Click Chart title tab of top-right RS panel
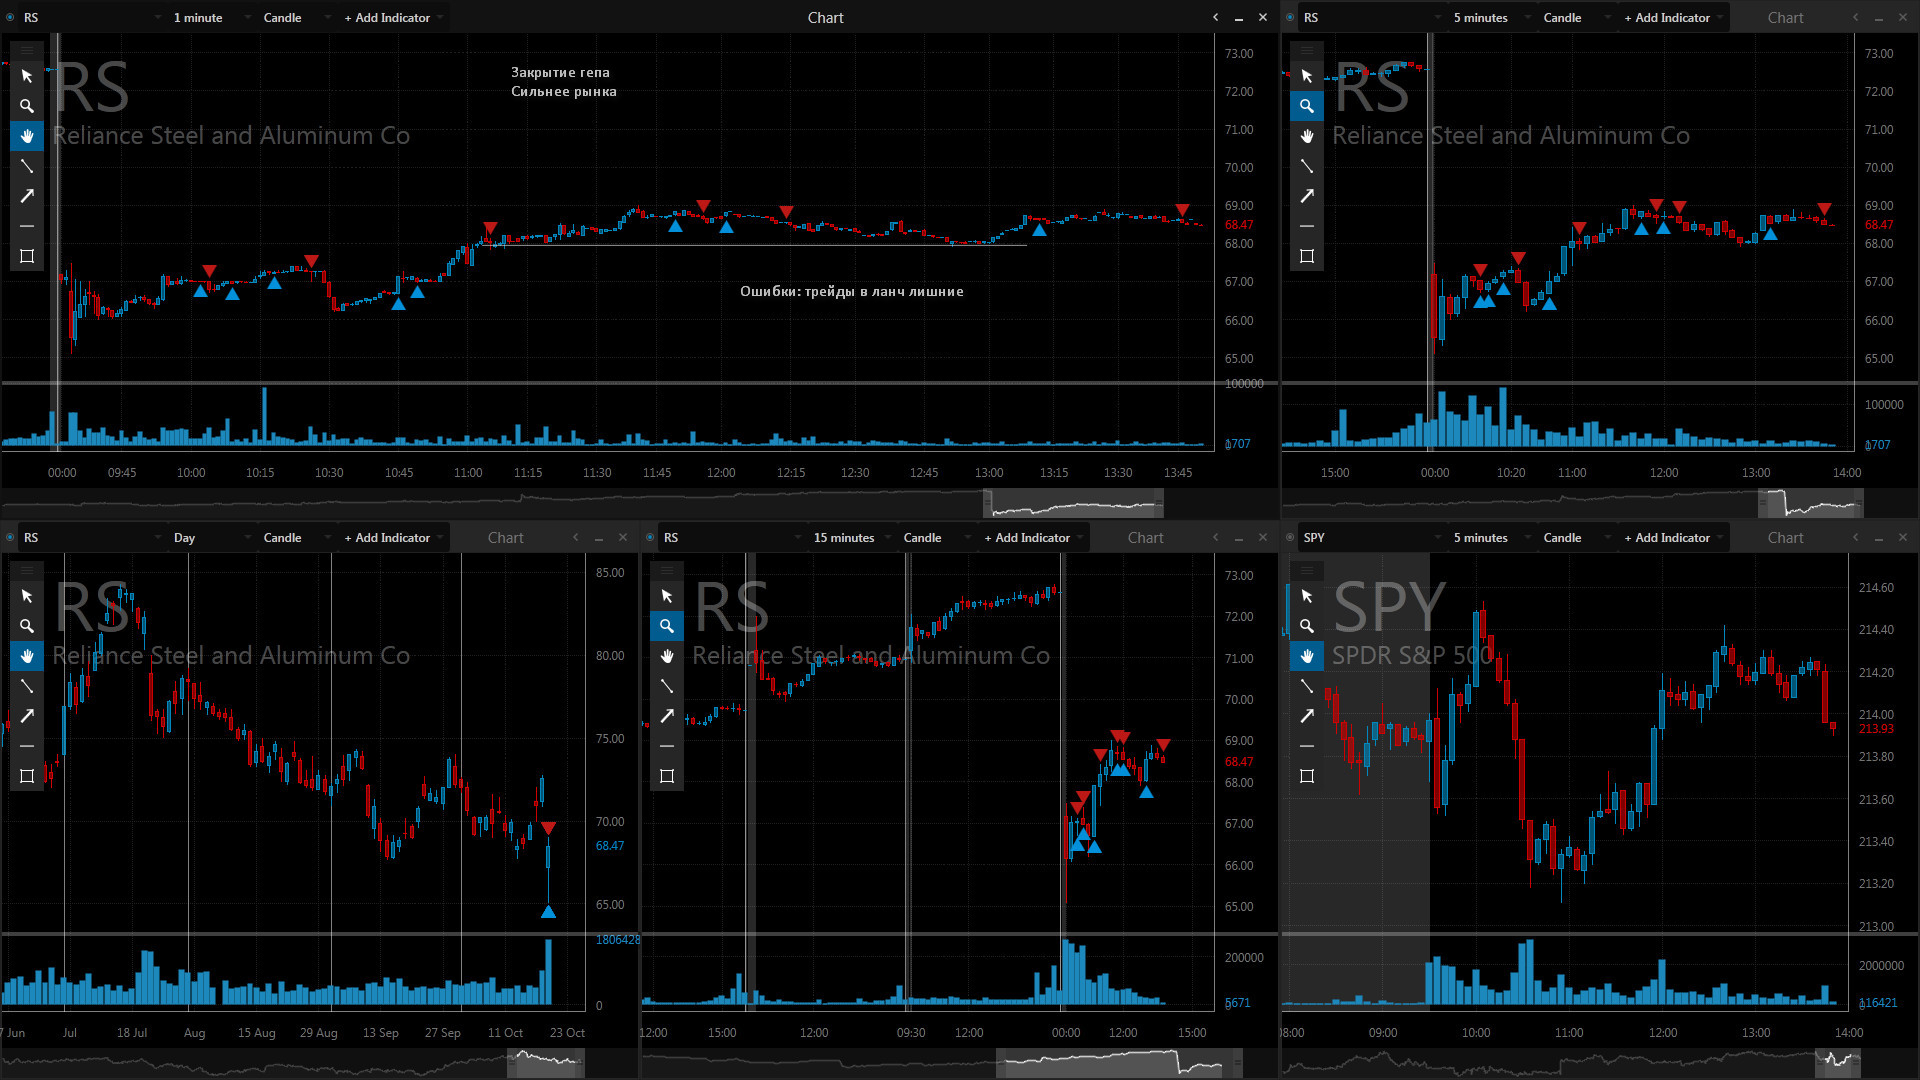 click(1786, 17)
